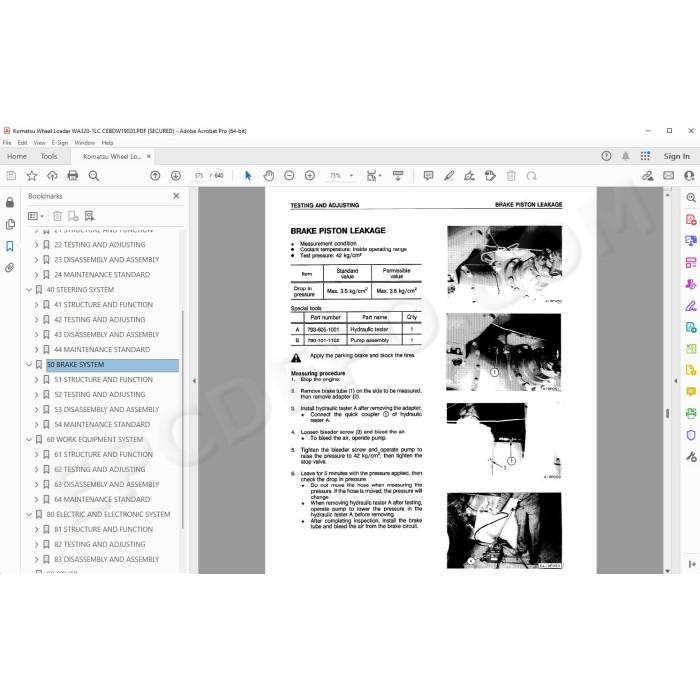Screen dimensions: 700x700
Task: Collapse the 40 STEERING SYSTEM bookmark
Action: [29, 290]
